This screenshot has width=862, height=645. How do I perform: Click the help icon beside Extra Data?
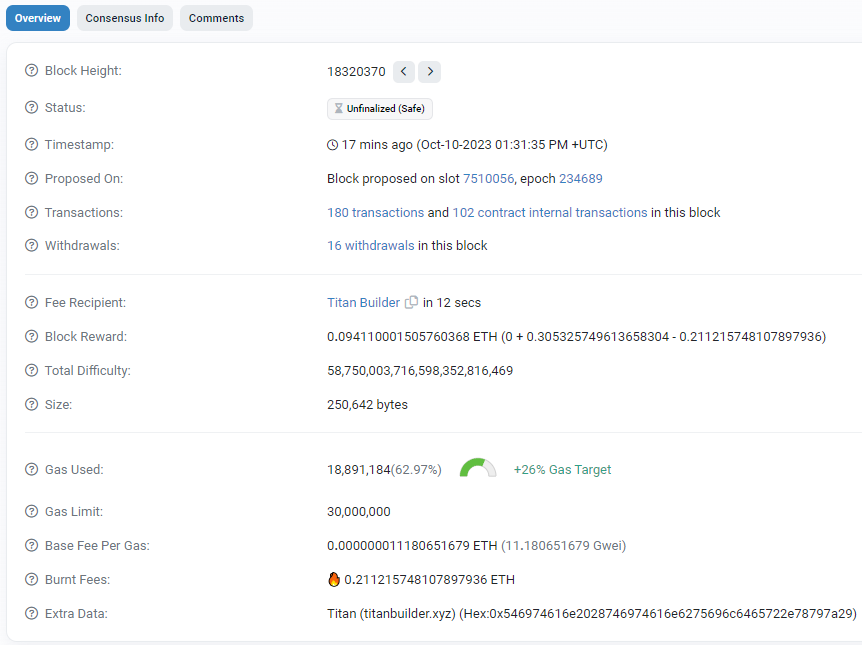[32, 613]
